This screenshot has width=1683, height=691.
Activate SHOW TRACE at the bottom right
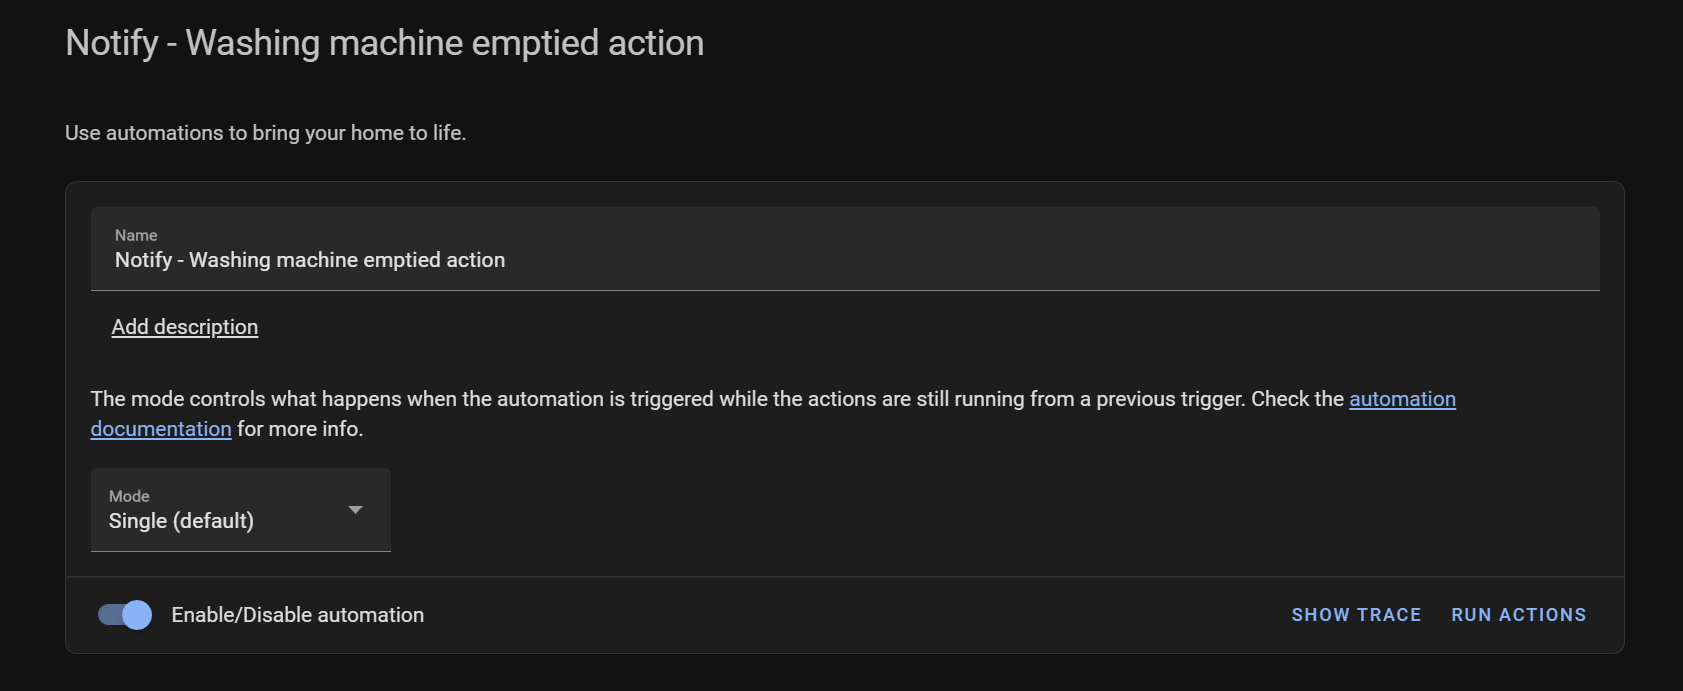pyautogui.click(x=1356, y=614)
